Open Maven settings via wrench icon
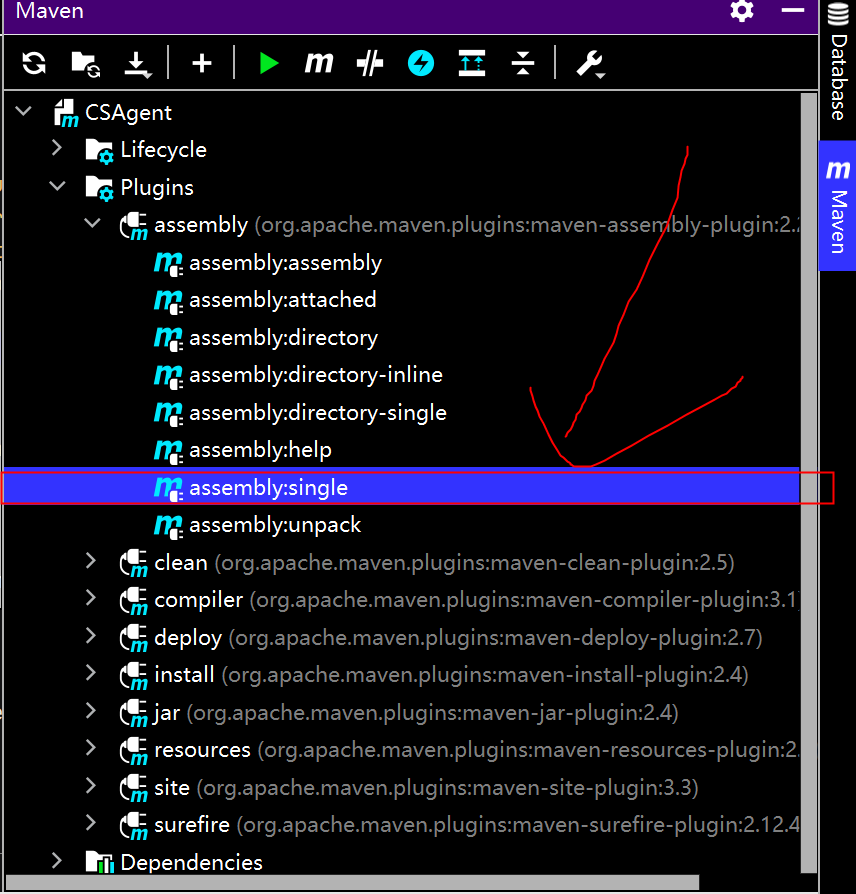Image resolution: width=856 pixels, height=894 pixels. 589,64
